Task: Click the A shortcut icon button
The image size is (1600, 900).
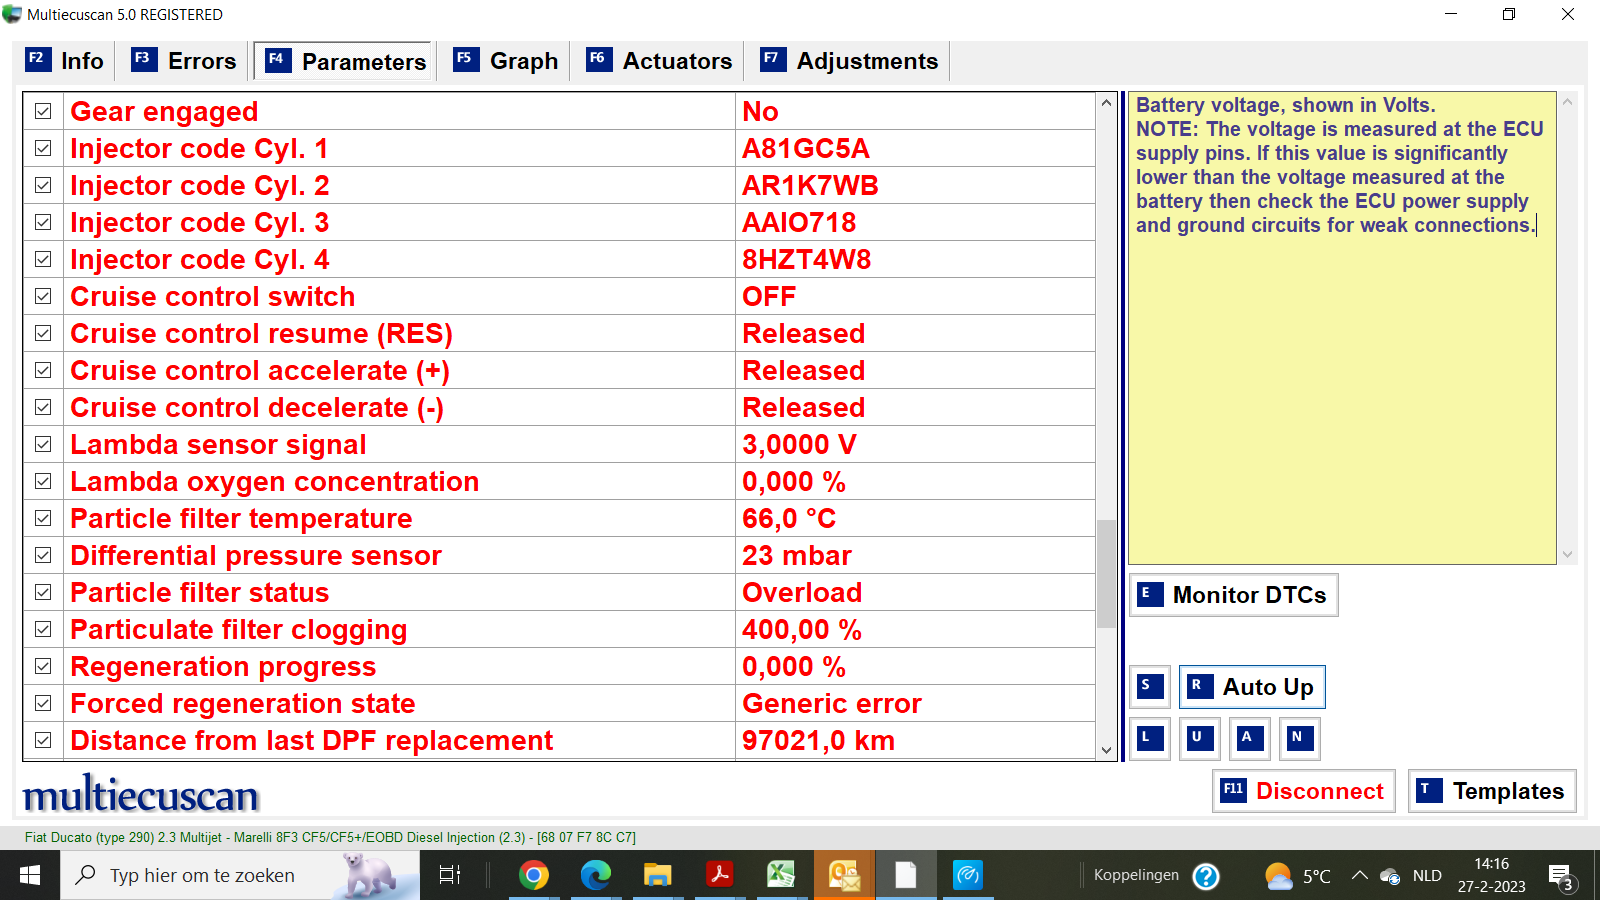Action: tap(1250, 739)
